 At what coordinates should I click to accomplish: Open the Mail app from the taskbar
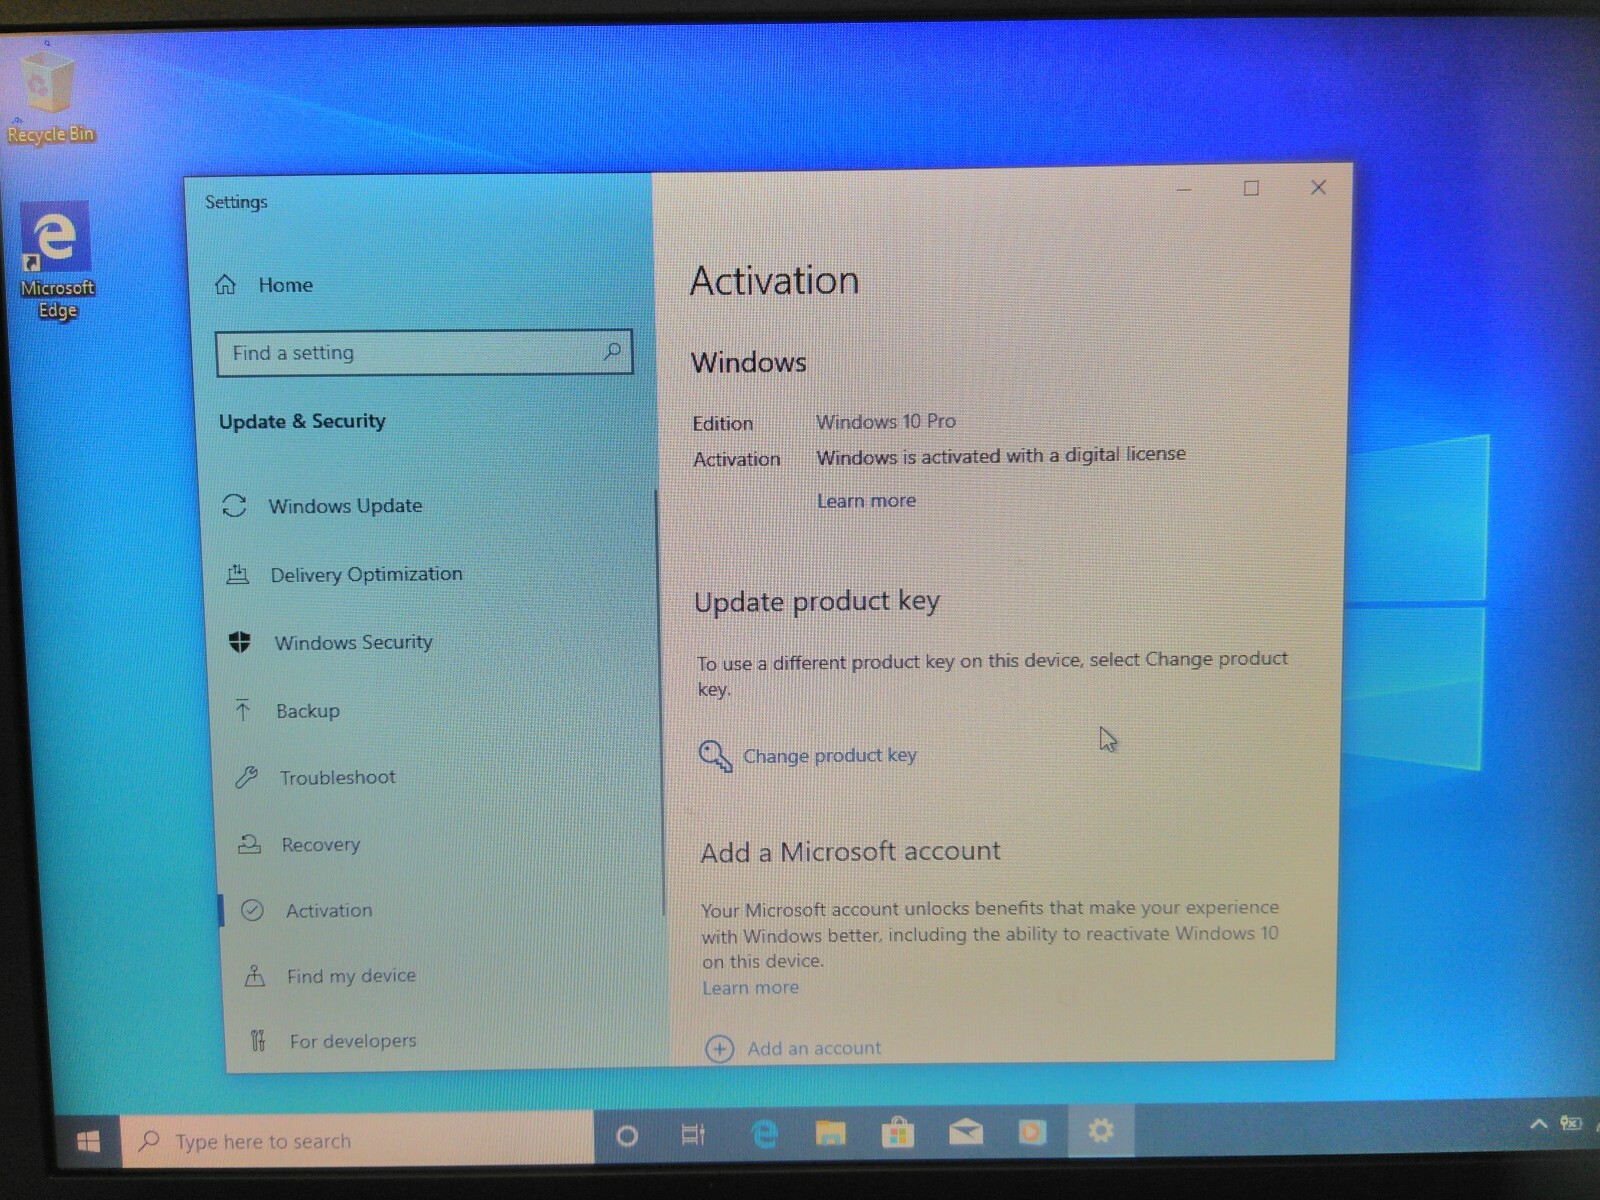click(965, 1132)
